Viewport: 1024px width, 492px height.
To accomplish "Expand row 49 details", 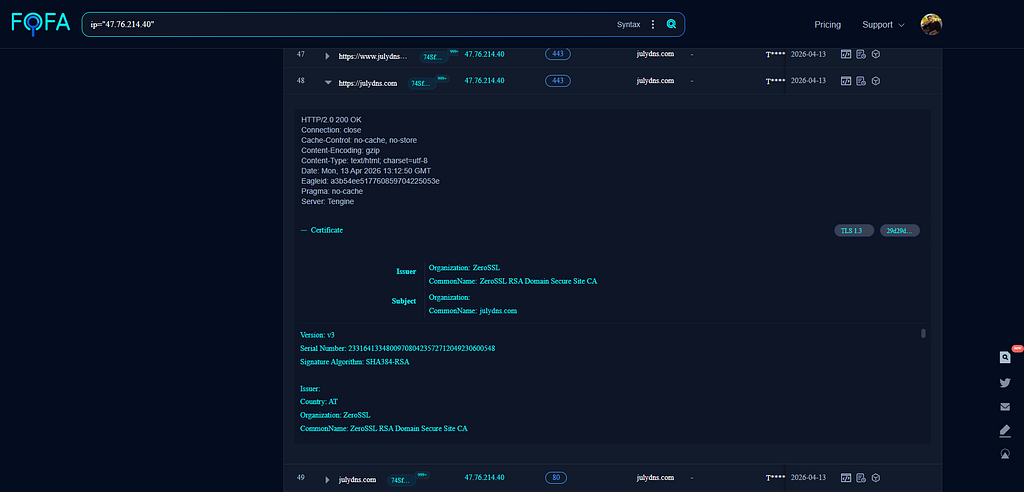I will pos(327,480).
